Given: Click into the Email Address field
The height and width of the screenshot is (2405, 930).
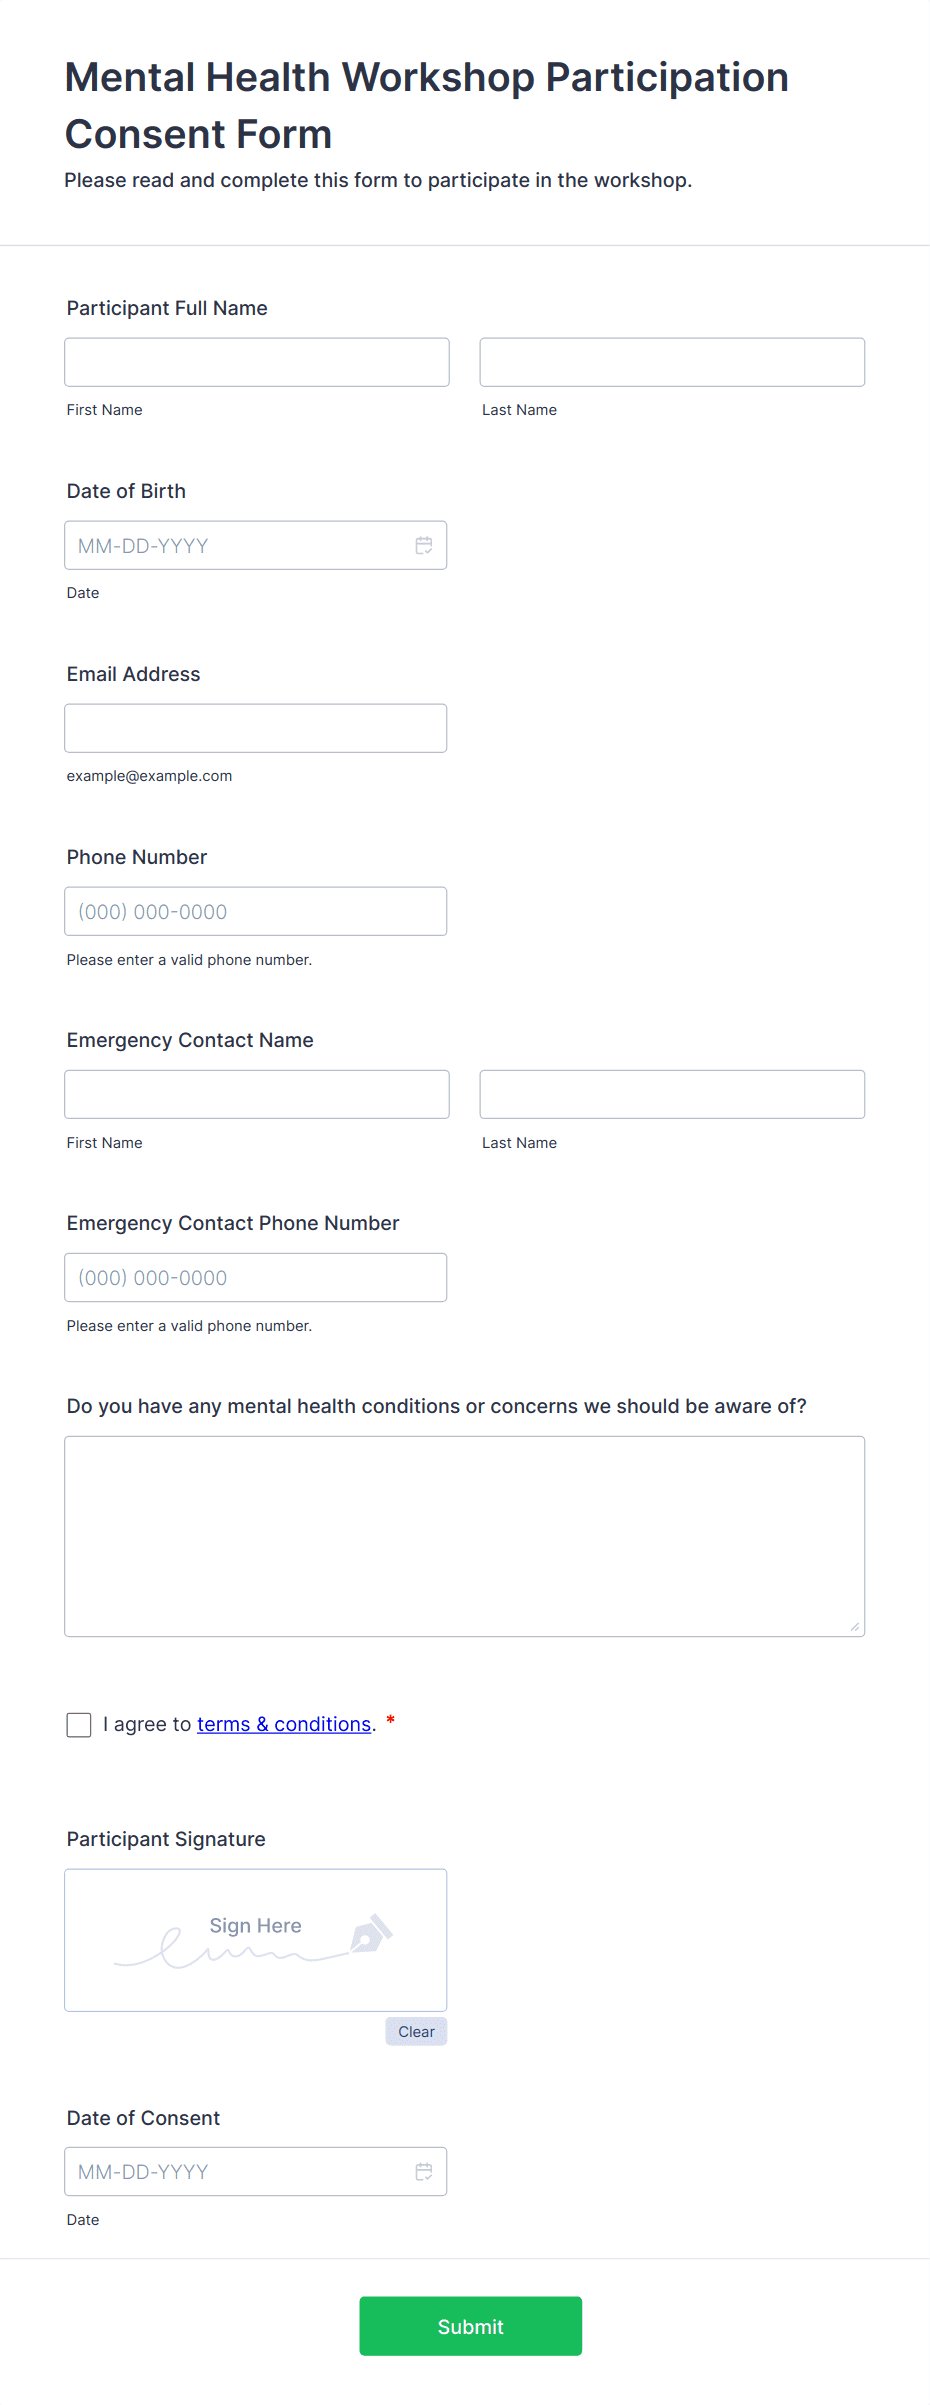Looking at the screenshot, I should click(256, 728).
